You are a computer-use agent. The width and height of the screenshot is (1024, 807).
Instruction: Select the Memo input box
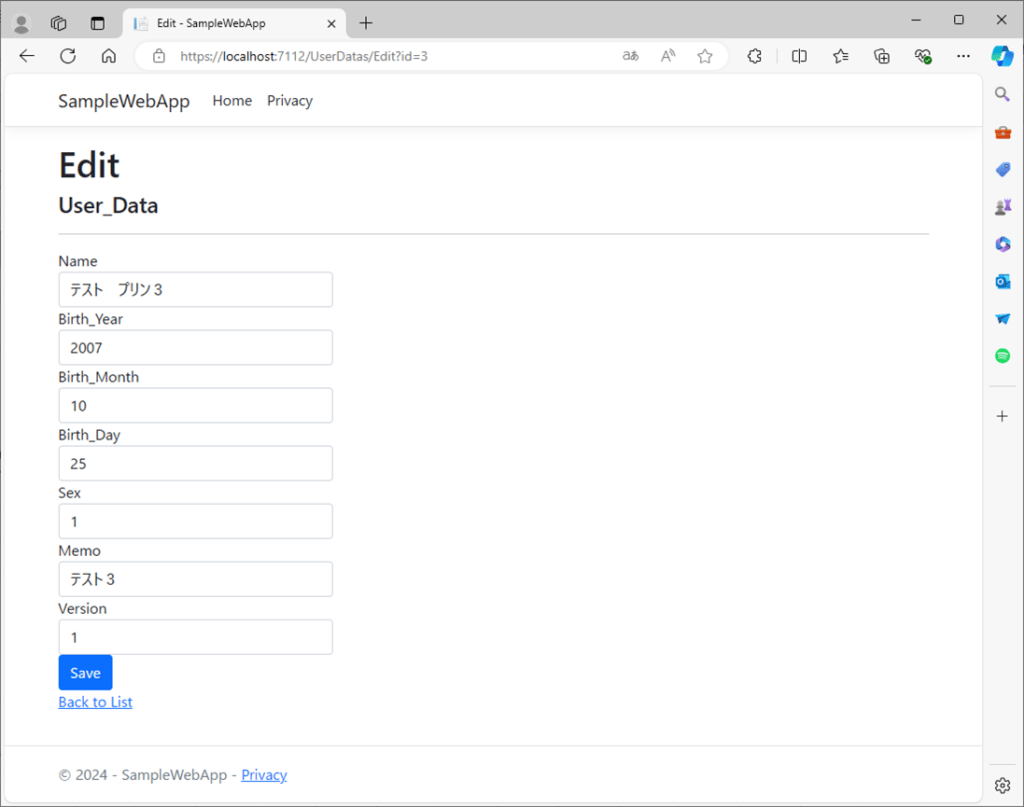tap(195, 579)
